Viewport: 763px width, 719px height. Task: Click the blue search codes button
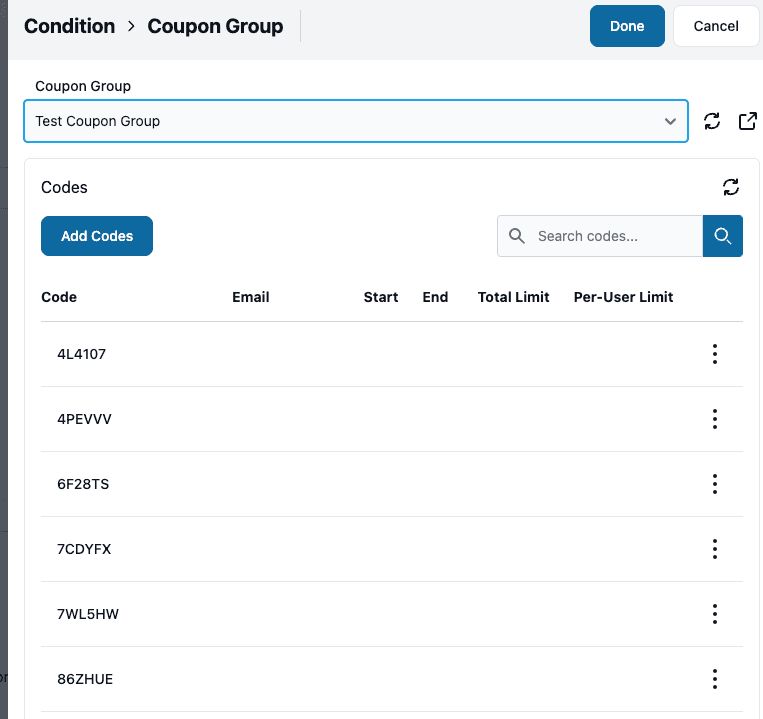click(723, 236)
